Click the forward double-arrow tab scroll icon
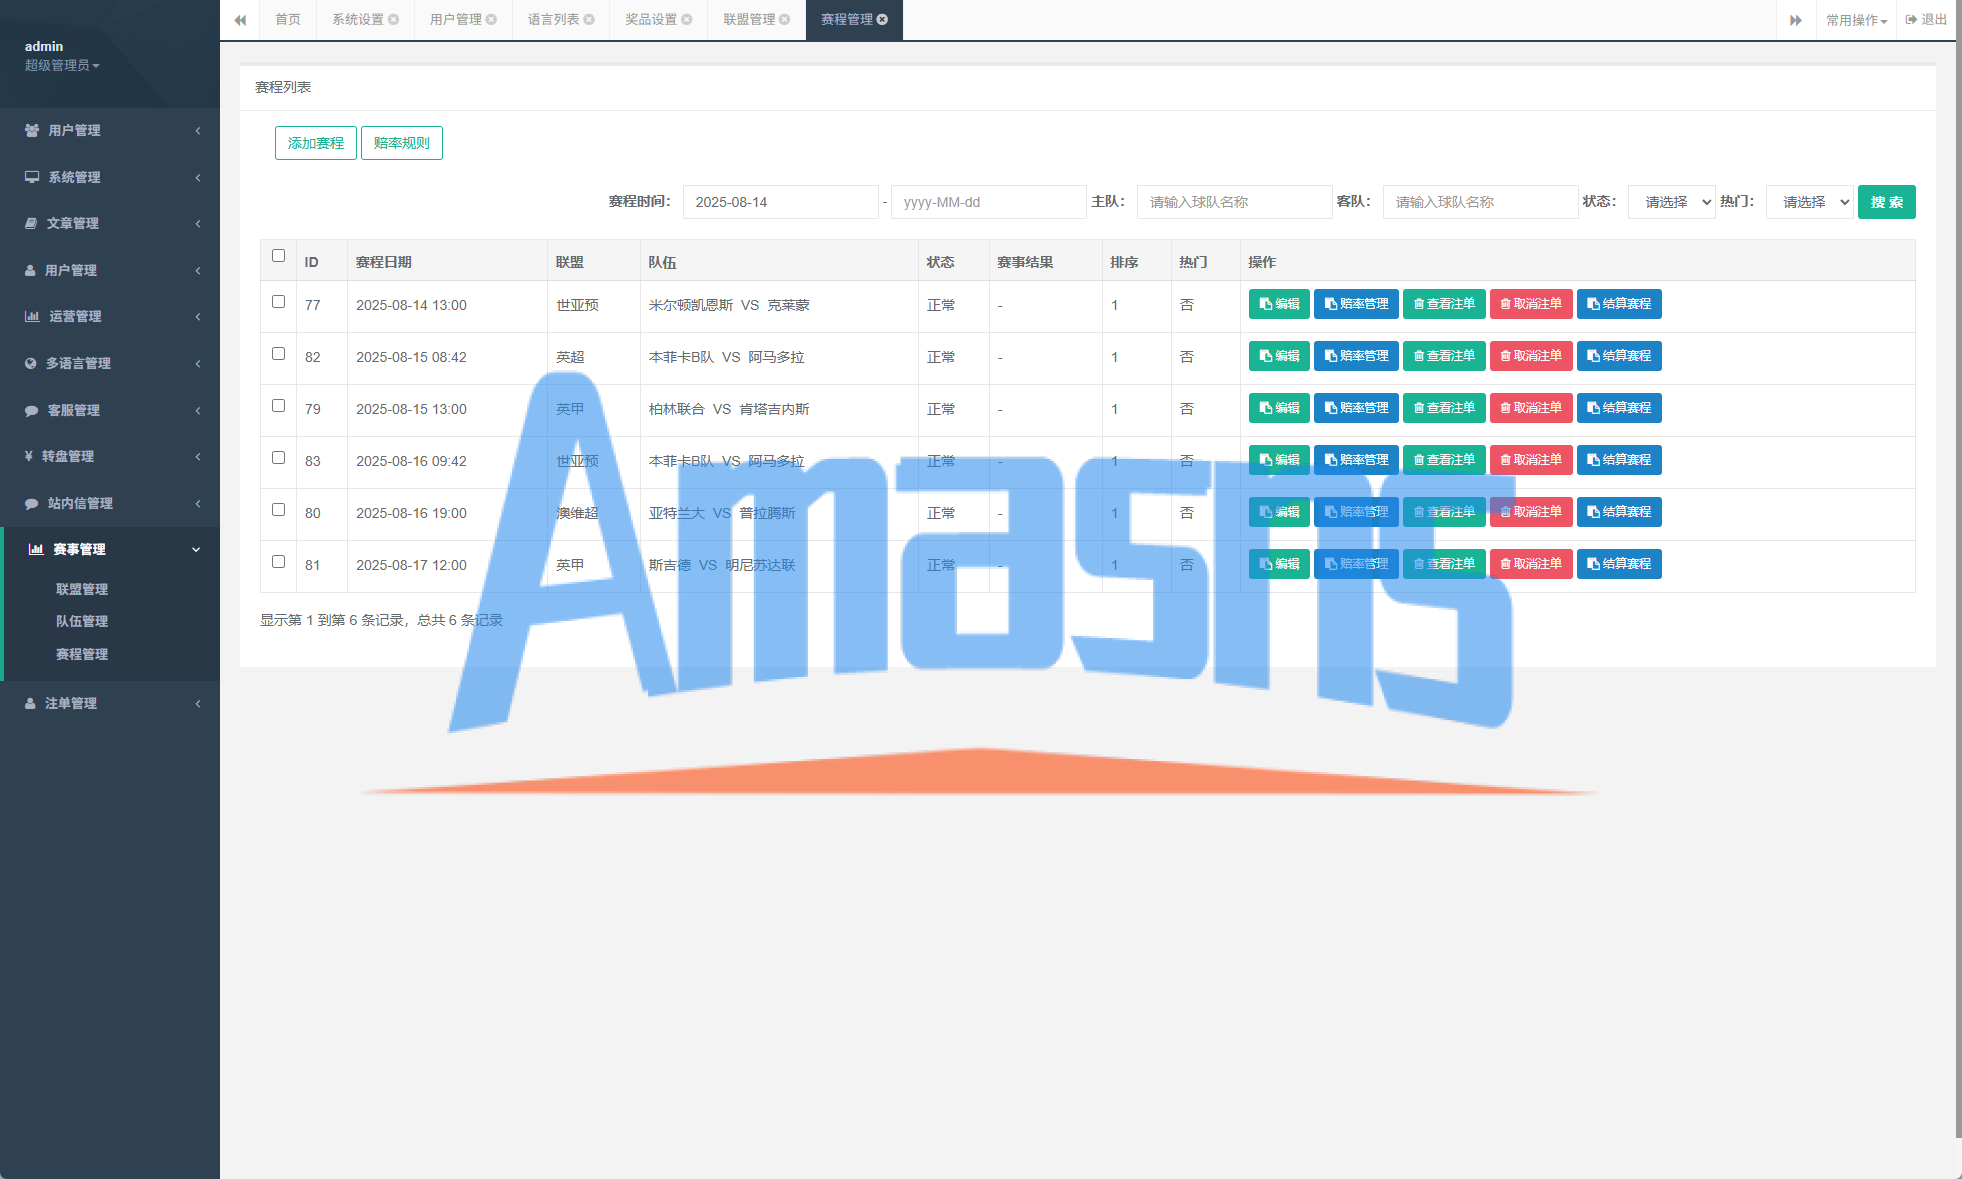1962x1179 pixels. [x=1796, y=20]
